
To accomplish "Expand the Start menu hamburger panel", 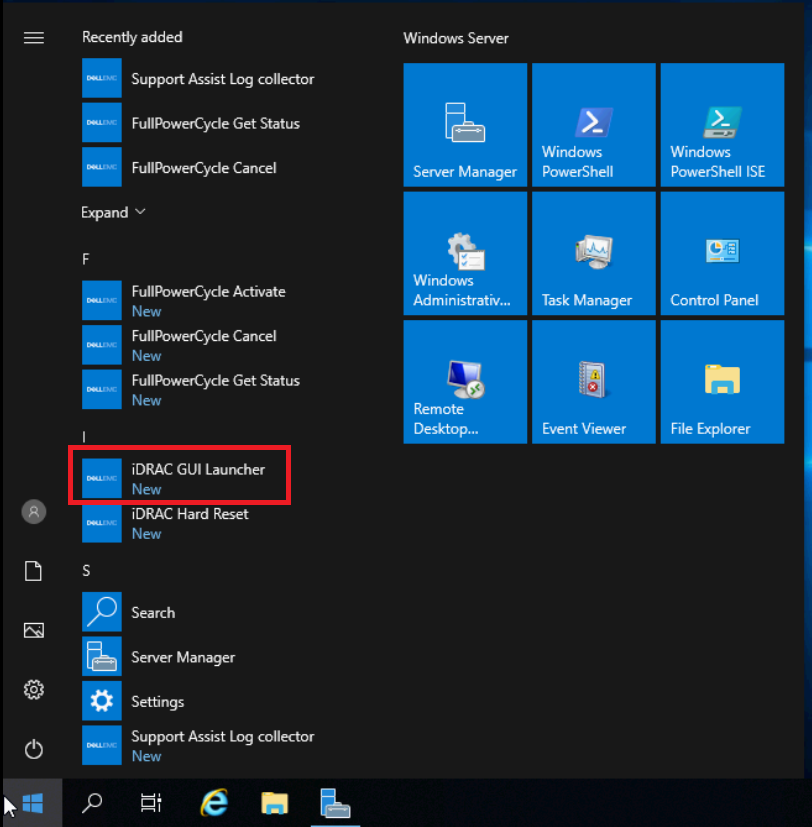I will click(x=33, y=37).
